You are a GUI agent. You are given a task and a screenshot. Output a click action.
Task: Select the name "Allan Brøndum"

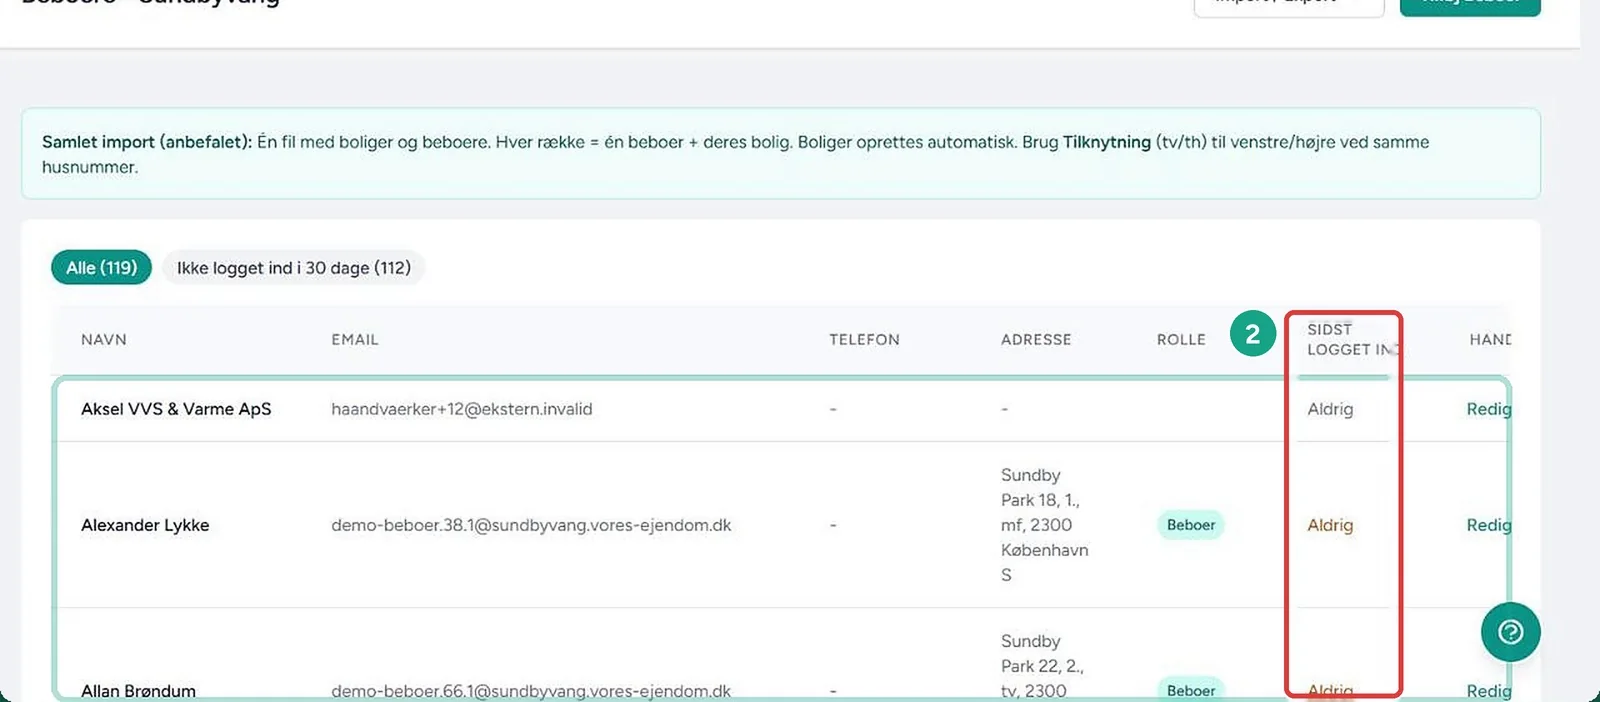pyautogui.click(x=138, y=691)
